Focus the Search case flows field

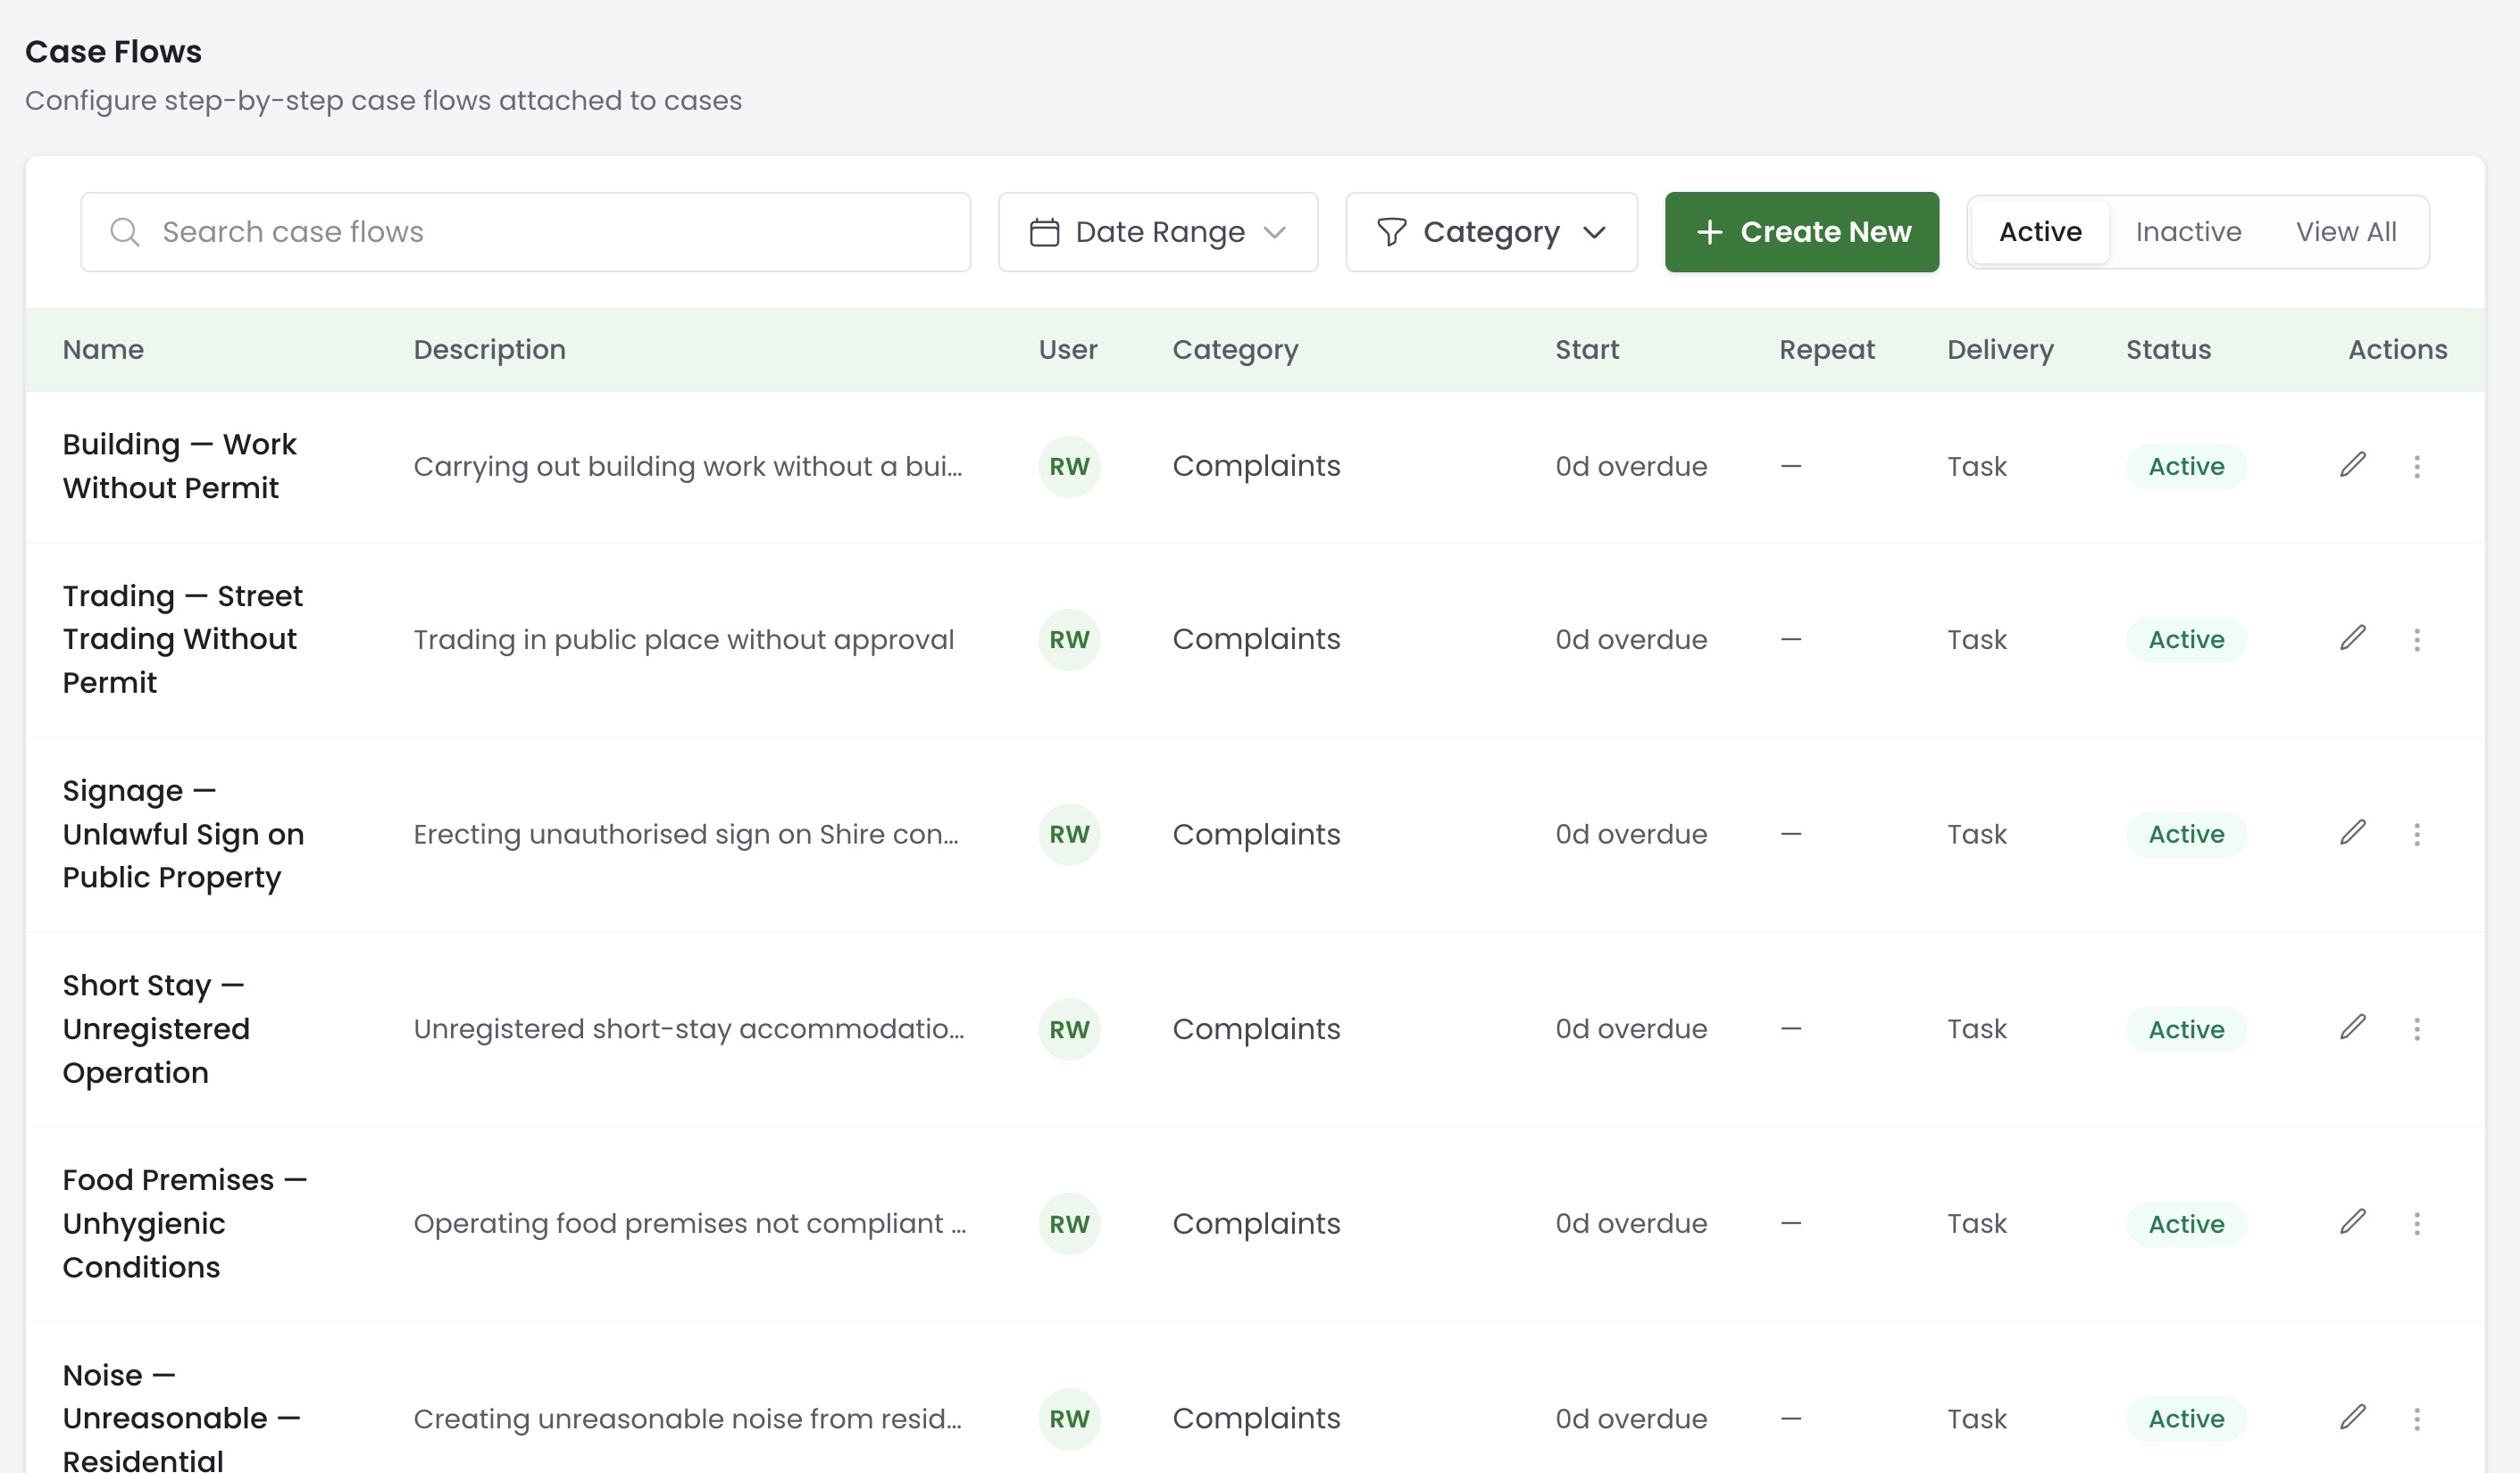[x=525, y=232]
